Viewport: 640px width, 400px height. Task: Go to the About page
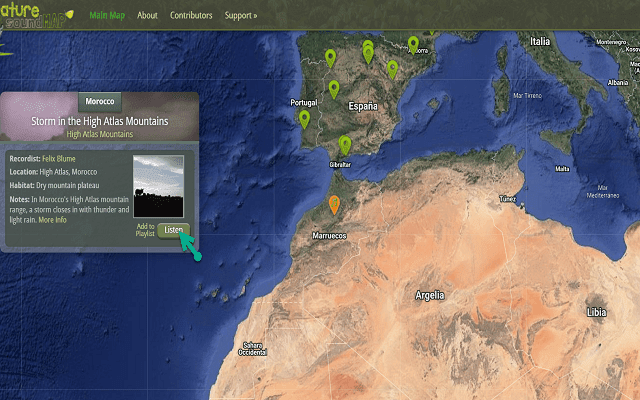click(x=147, y=16)
